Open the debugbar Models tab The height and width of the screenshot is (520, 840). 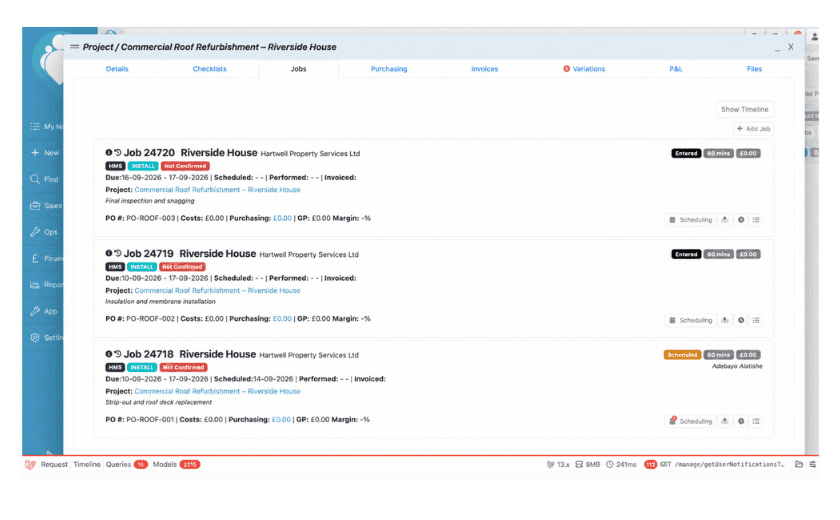(176, 464)
